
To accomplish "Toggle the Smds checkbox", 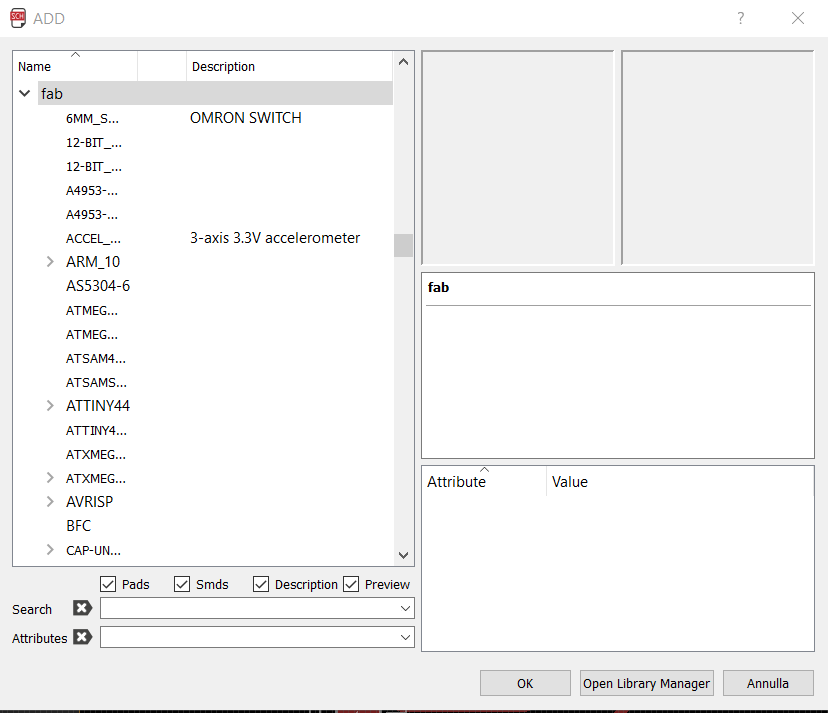I will tap(182, 584).
